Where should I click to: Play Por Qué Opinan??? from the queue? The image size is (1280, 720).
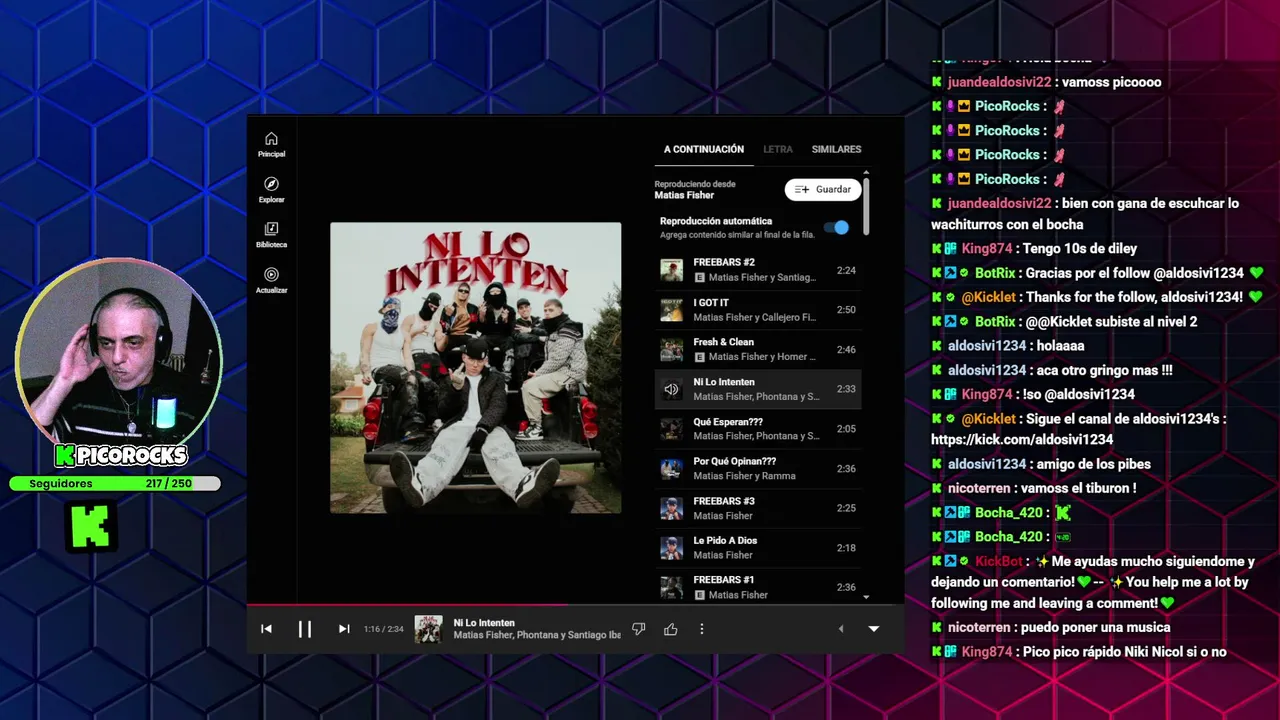(x=758, y=468)
